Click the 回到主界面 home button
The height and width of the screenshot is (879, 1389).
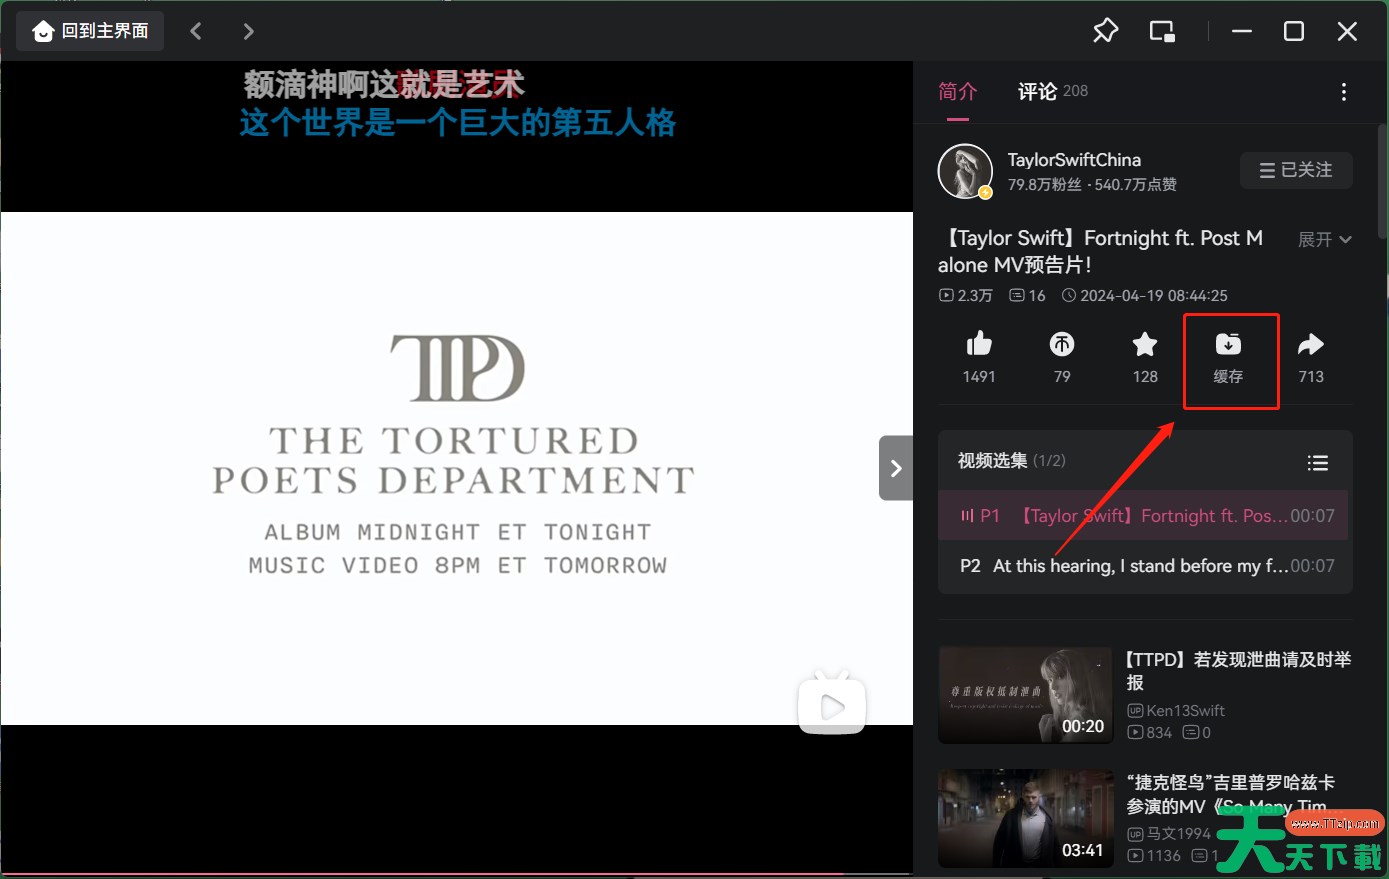pyautogui.click(x=90, y=31)
